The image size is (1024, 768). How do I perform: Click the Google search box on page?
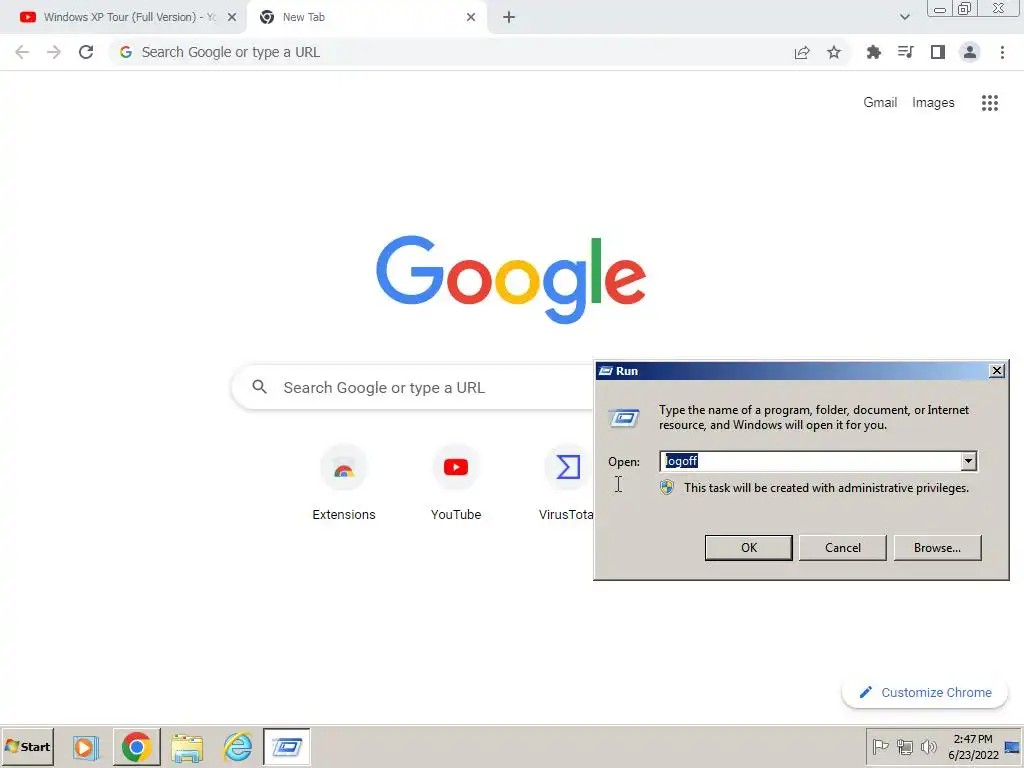coord(413,387)
